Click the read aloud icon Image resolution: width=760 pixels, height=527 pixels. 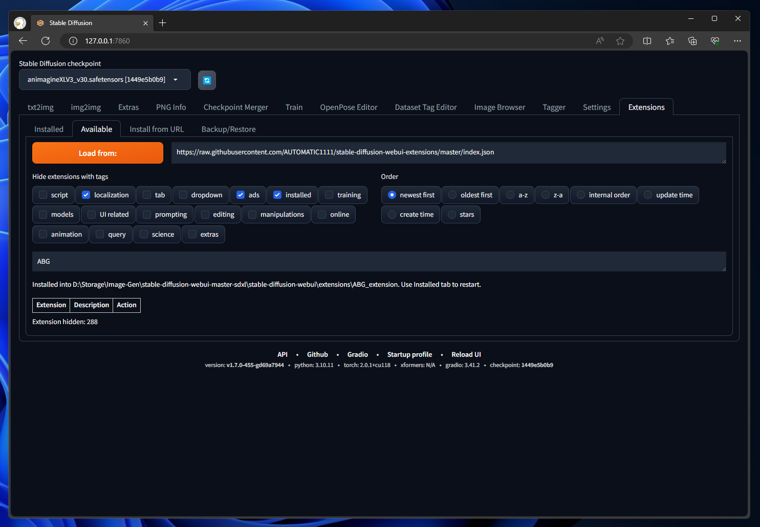coord(600,41)
